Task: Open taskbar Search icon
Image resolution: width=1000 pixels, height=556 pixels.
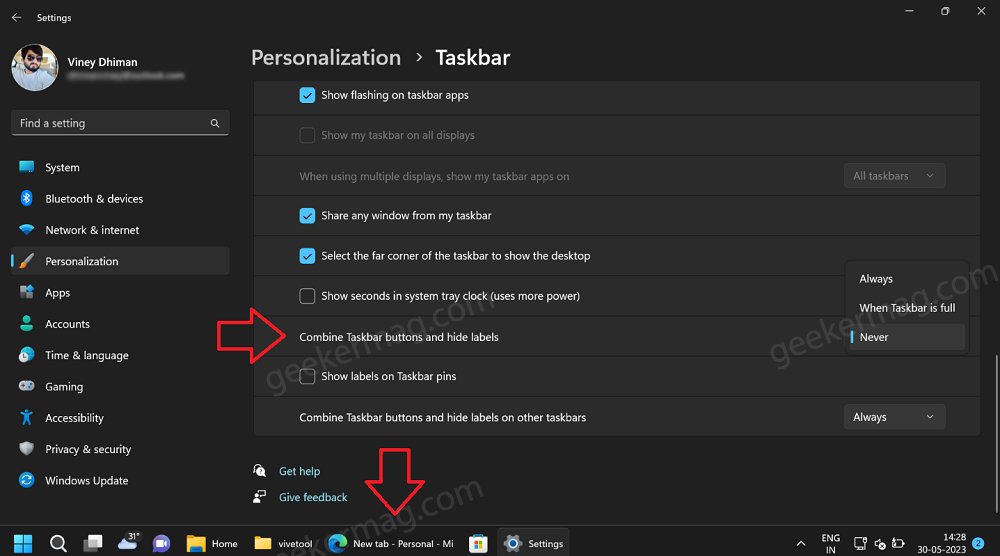Action: (x=58, y=543)
